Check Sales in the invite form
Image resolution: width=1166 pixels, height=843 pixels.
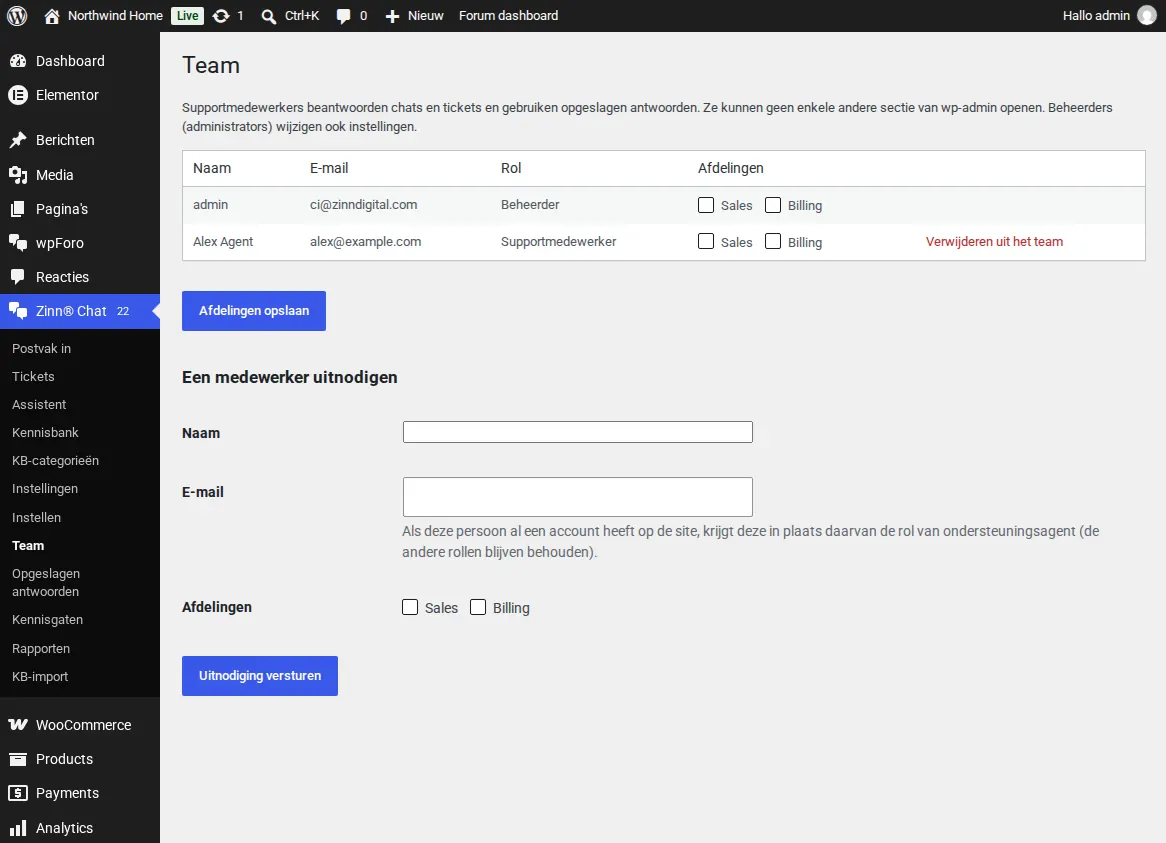pos(410,607)
